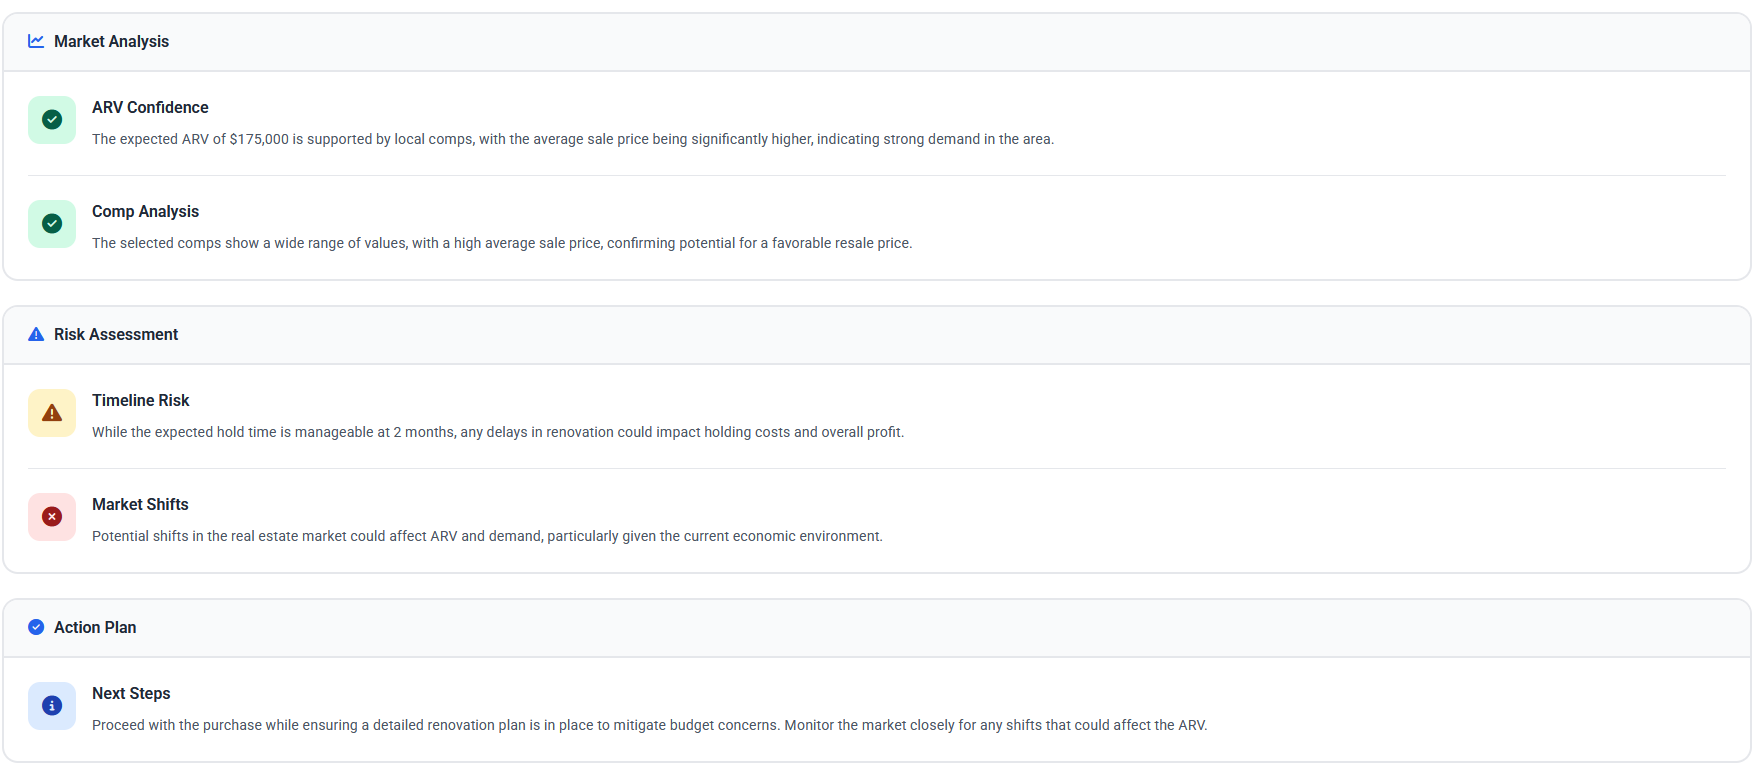Click the Proceed with the purchase text
The height and width of the screenshot is (766, 1764).
[649, 725]
